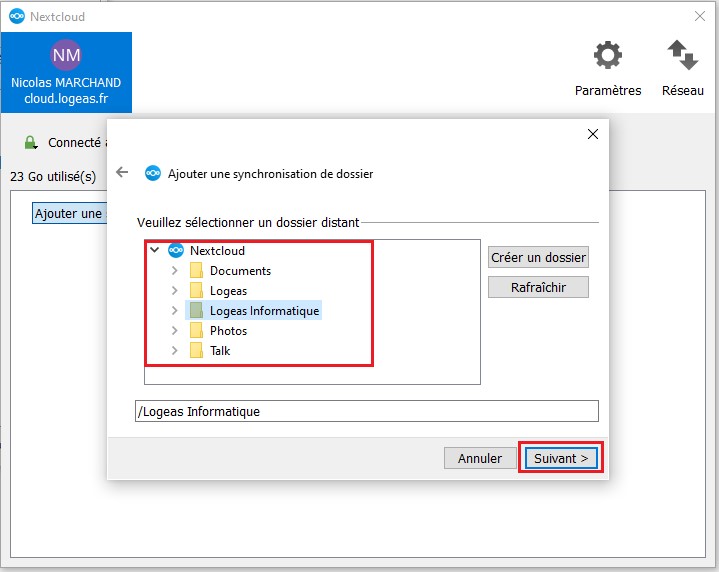This screenshot has width=719, height=572.
Task: Expand the Logeas Informatique folder chevron
Action: coord(174,311)
